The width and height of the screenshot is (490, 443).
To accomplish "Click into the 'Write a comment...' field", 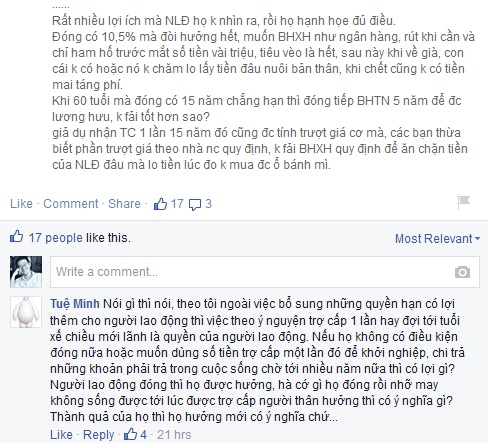I will pos(265,272).
